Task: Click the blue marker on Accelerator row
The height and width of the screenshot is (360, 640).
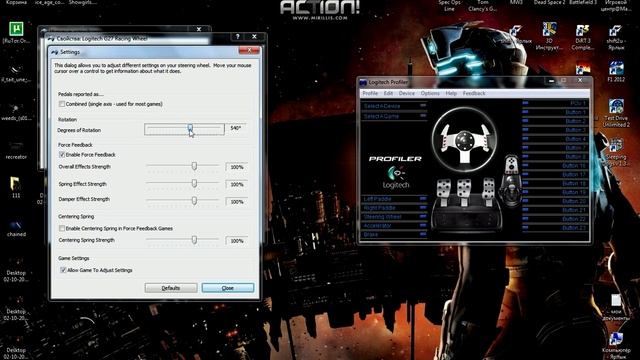Action: 423,225
